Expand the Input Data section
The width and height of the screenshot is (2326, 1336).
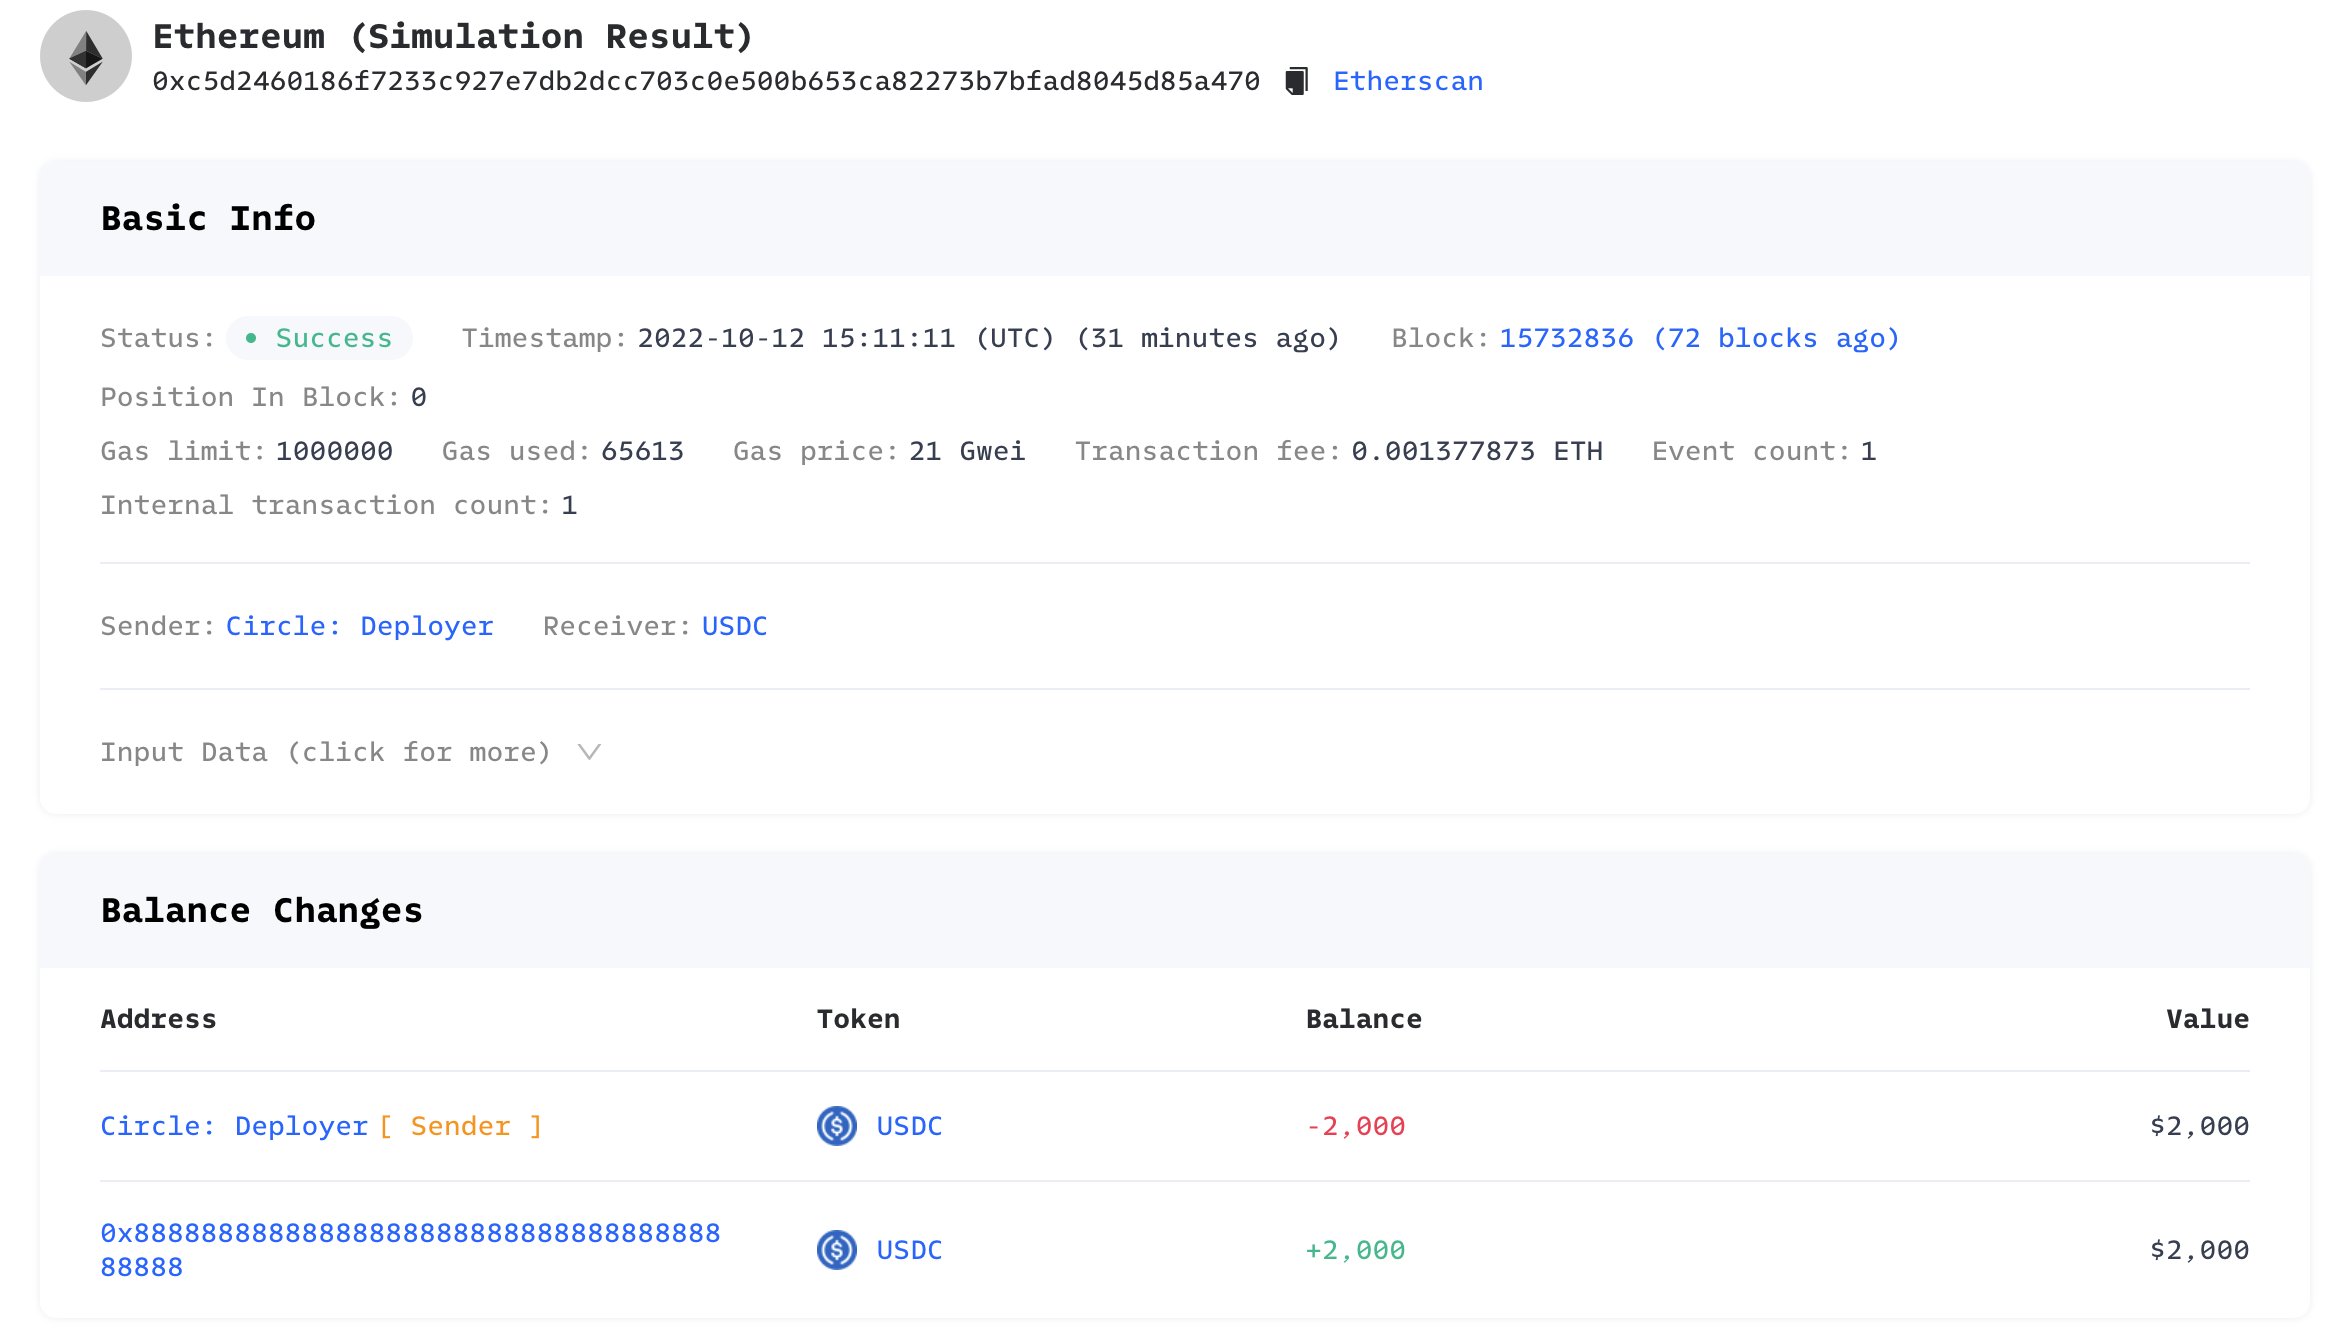[325, 751]
